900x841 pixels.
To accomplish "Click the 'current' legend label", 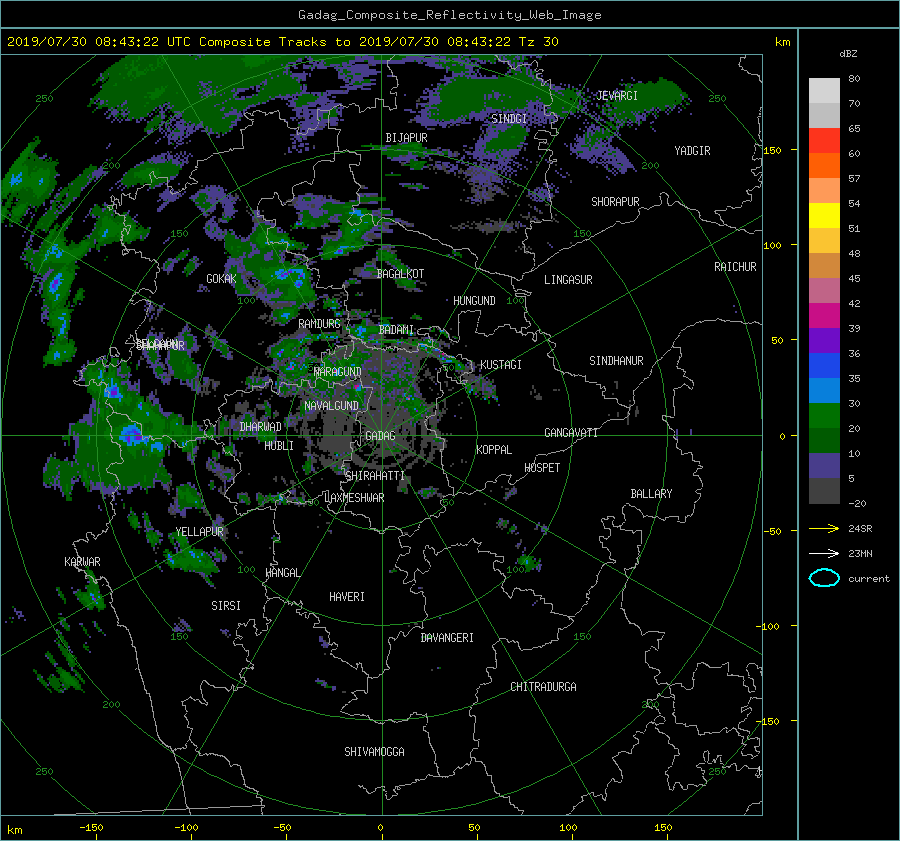I will coord(869,579).
